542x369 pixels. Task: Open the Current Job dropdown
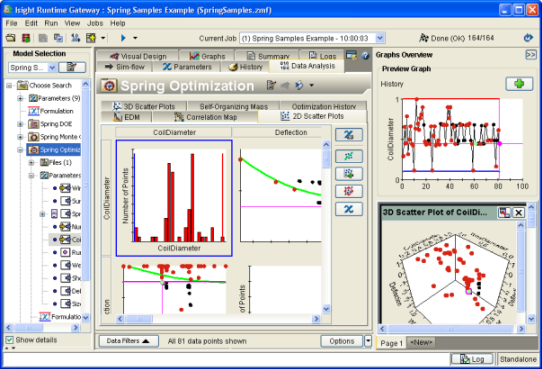coord(380,38)
